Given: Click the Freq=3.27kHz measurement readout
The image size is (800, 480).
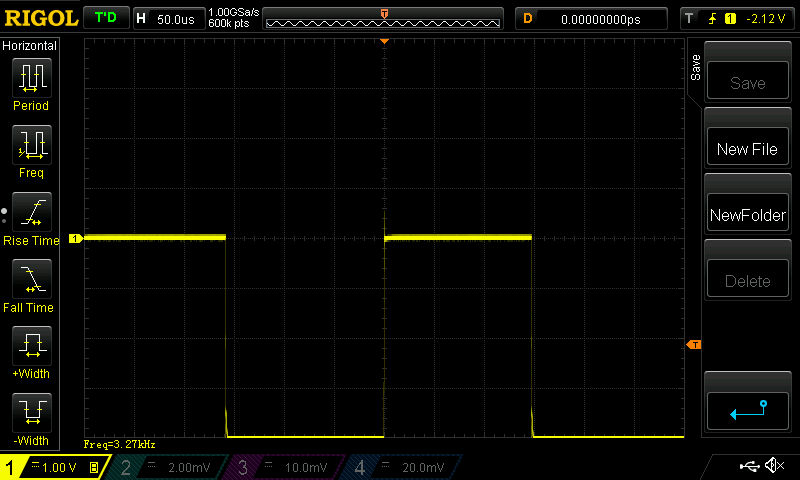Looking at the screenshot, I should (119, 445).
